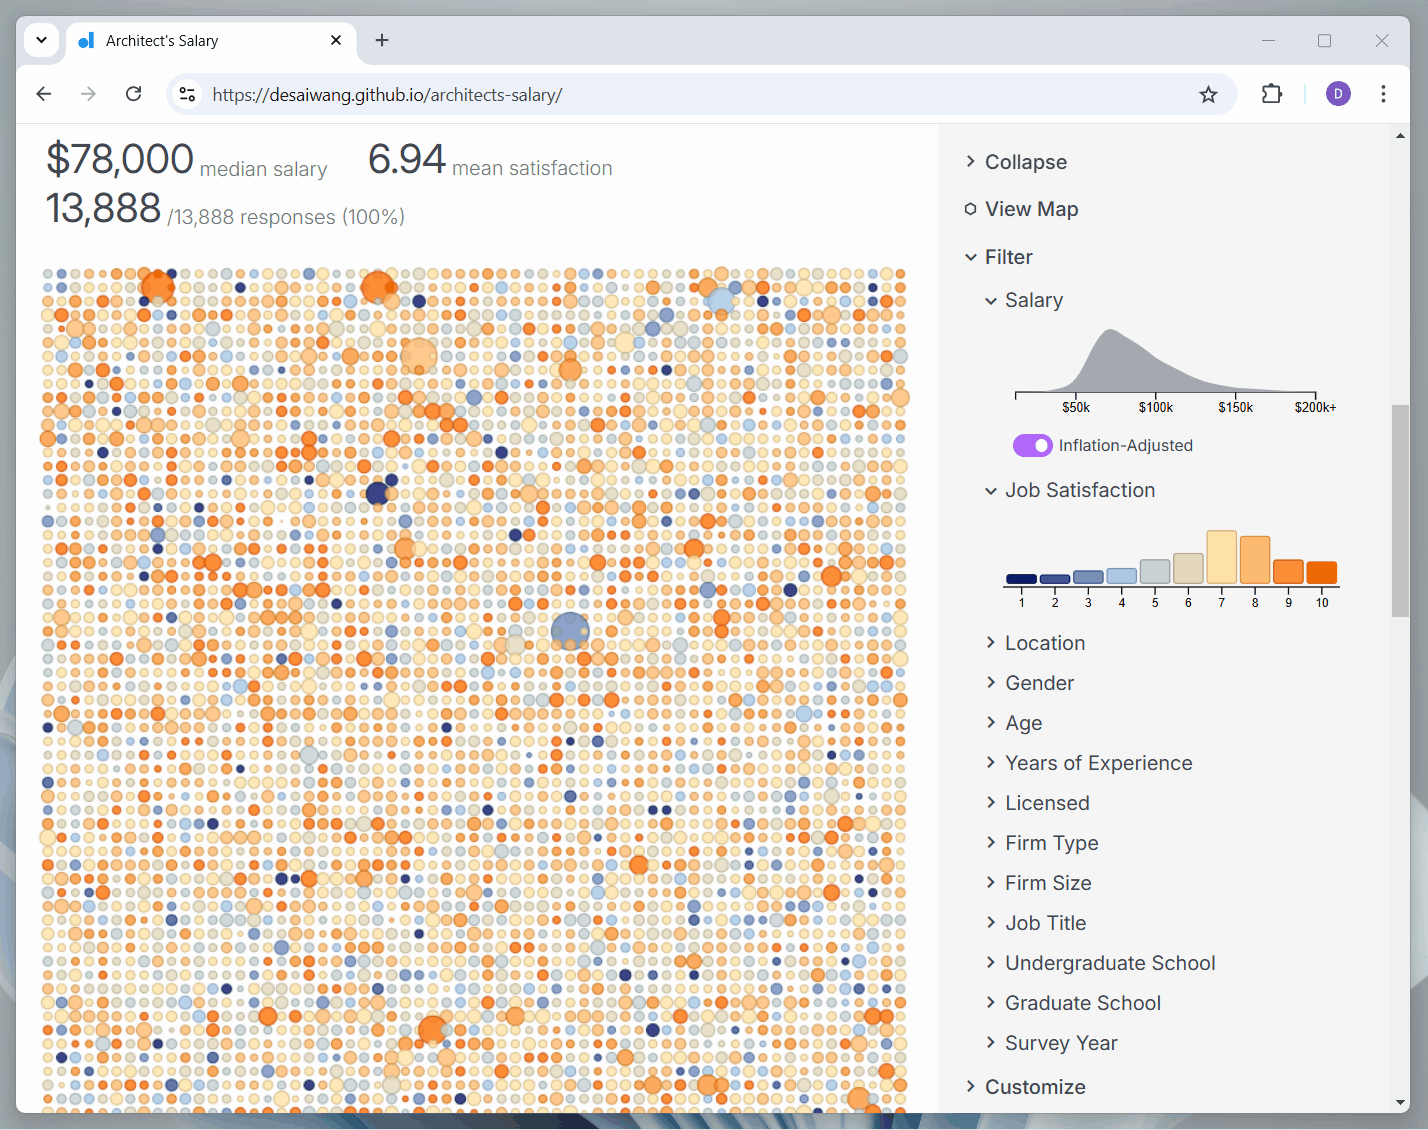Select satisfaction level 3 bar
The width and height of the screenshot is (1428, 1130).
pyautogui.click(x=1088, y=577)
